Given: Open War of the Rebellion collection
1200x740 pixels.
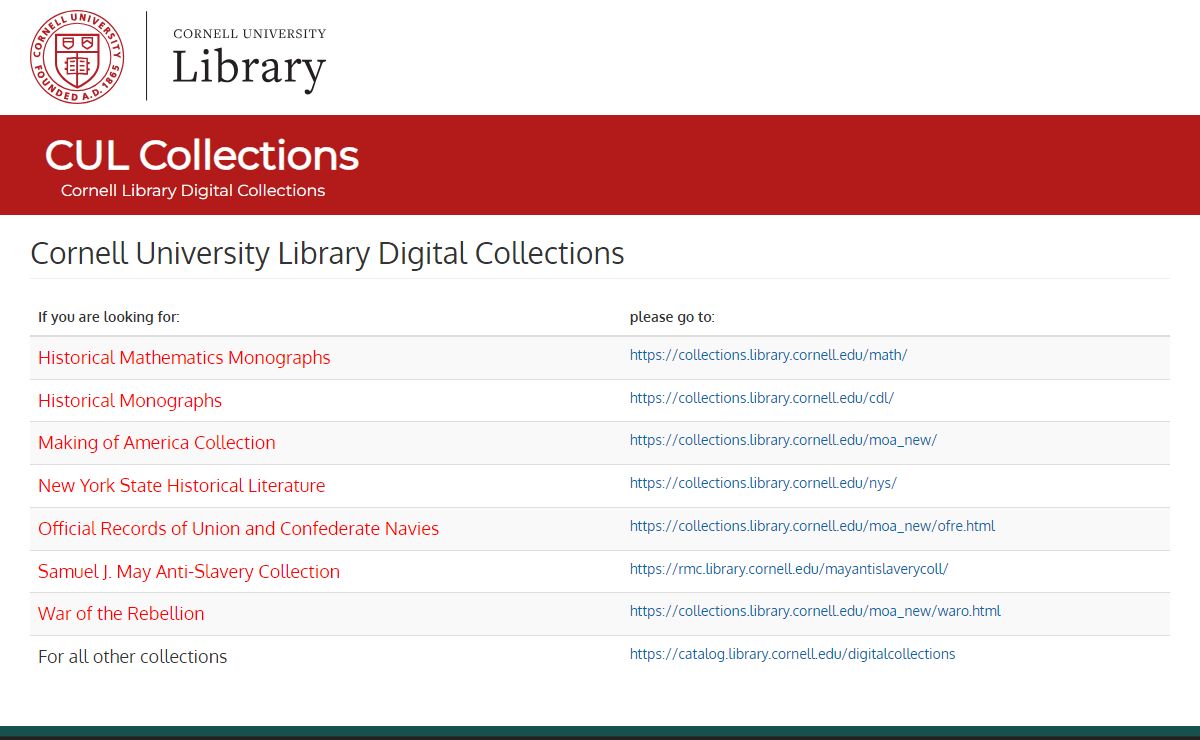Looking at the screenshot, I should pyautogui.click(x=121, y=613).
